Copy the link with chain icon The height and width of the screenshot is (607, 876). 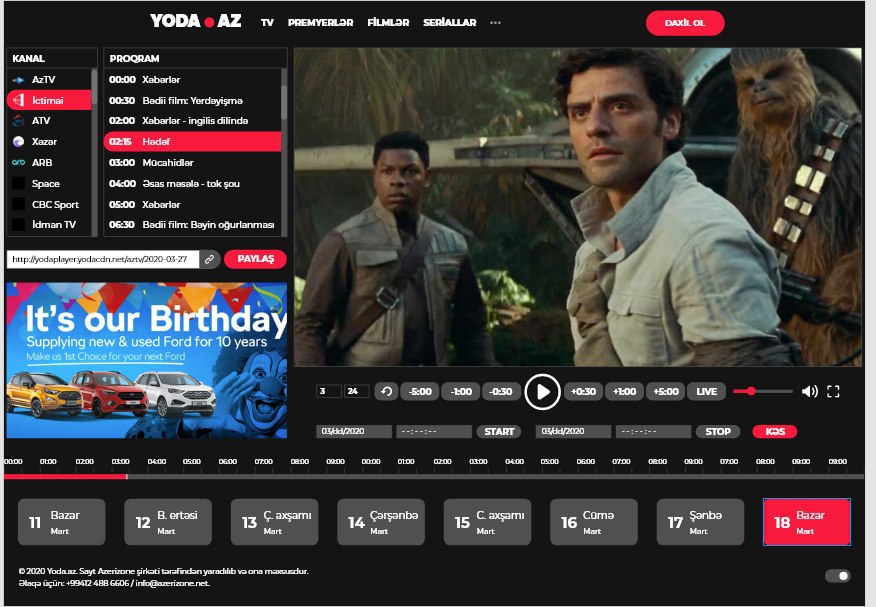click(210, 259)
